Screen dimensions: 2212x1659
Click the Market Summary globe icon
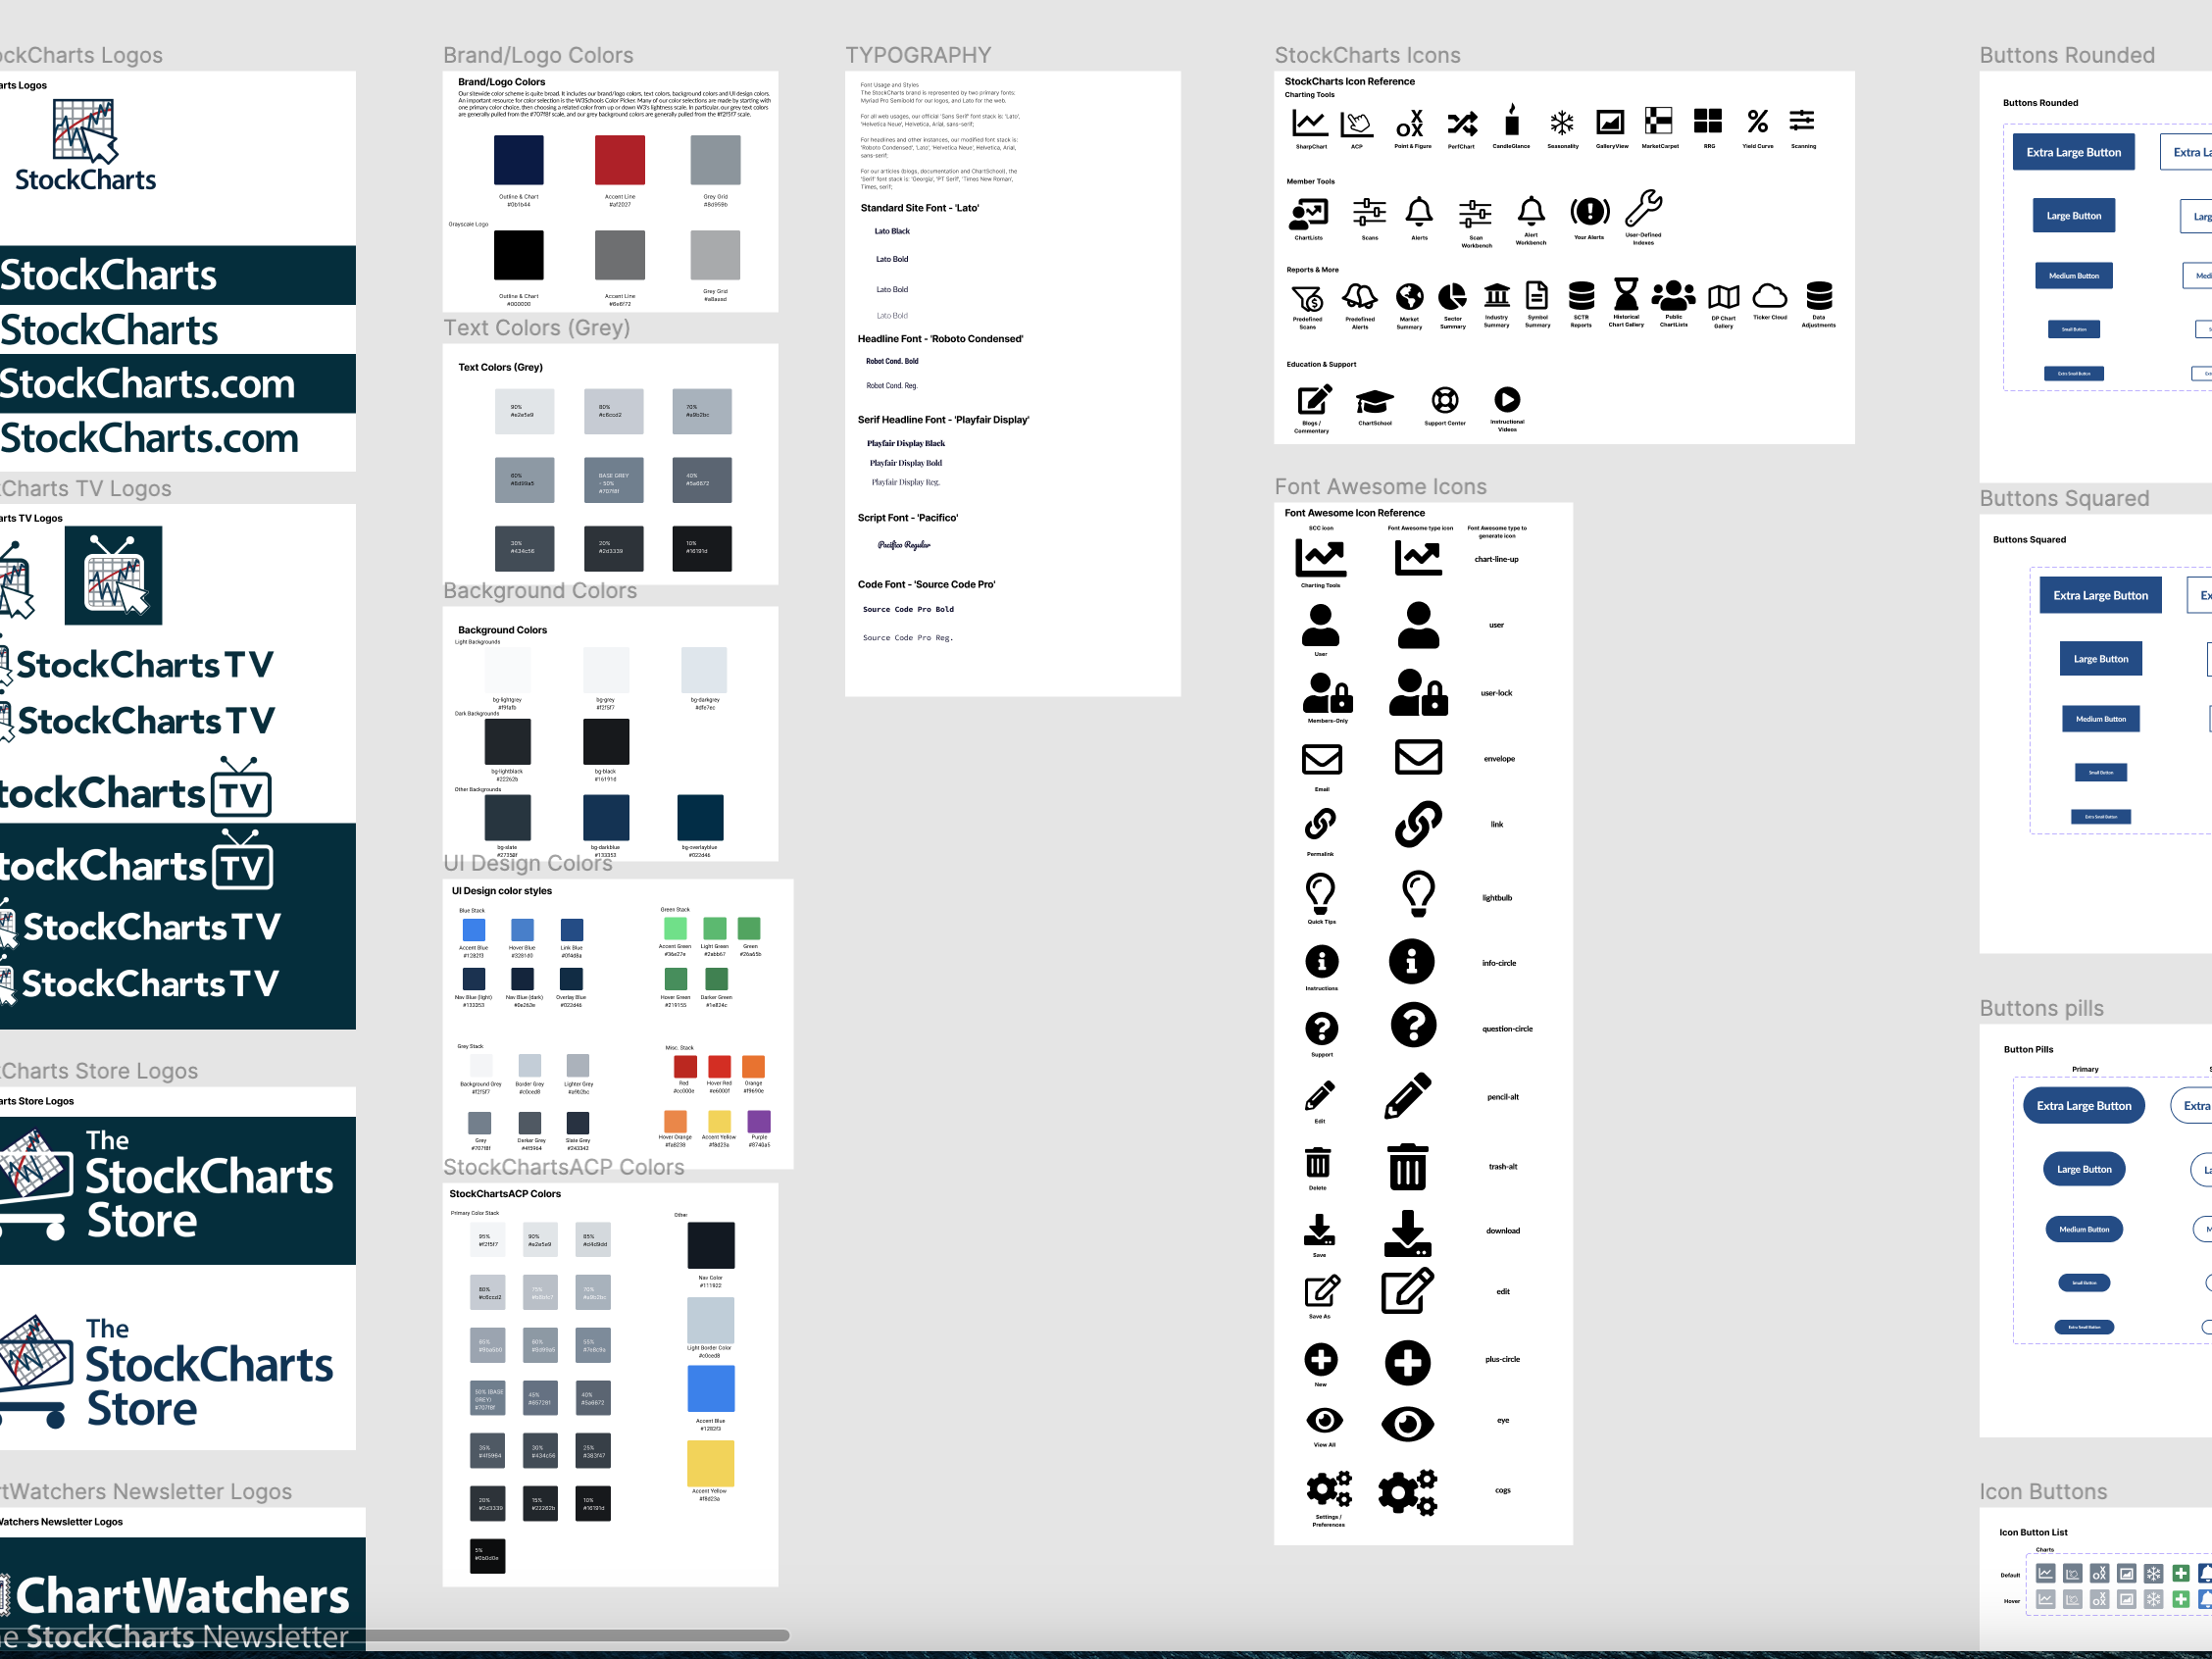(x=1410, y=297)
